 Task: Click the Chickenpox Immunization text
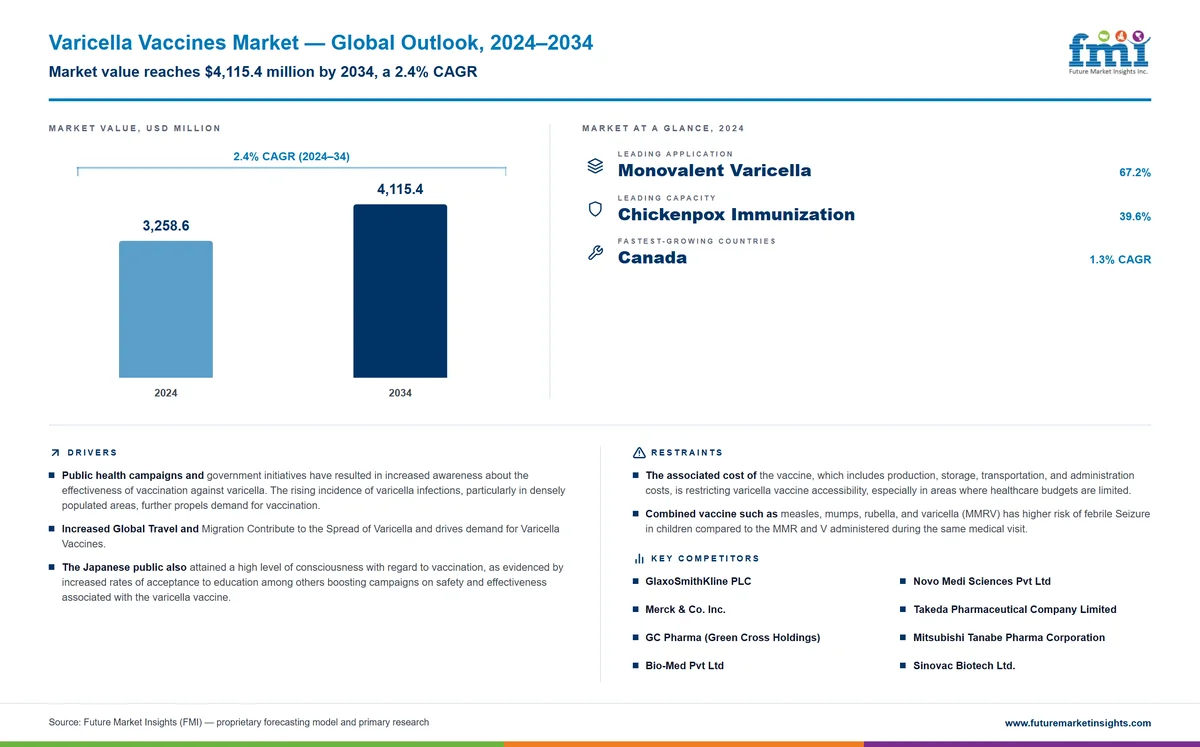737,214
